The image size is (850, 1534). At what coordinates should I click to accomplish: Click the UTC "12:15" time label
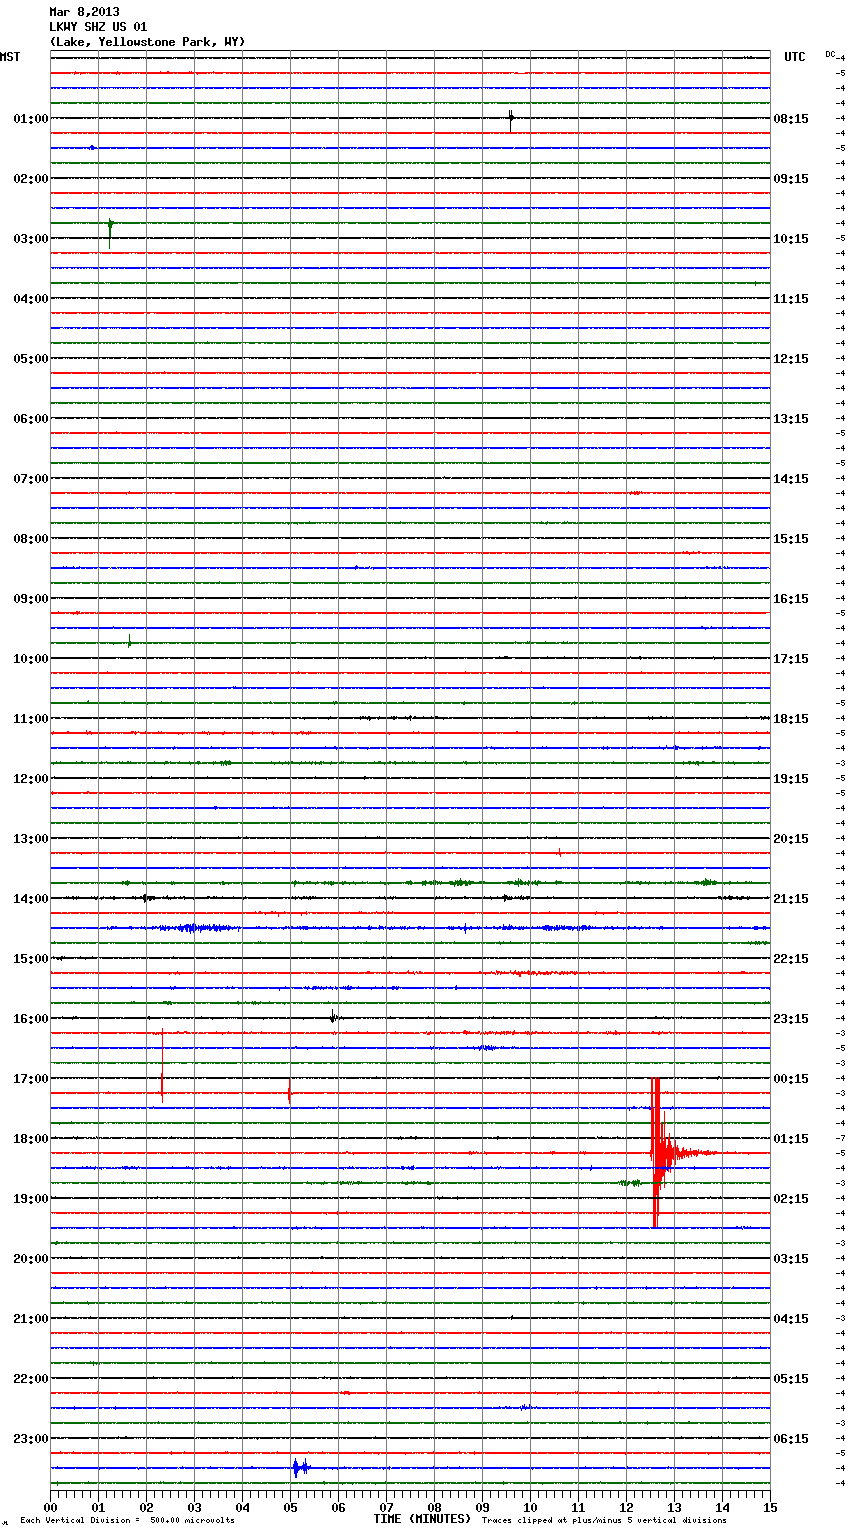point(791,359)
